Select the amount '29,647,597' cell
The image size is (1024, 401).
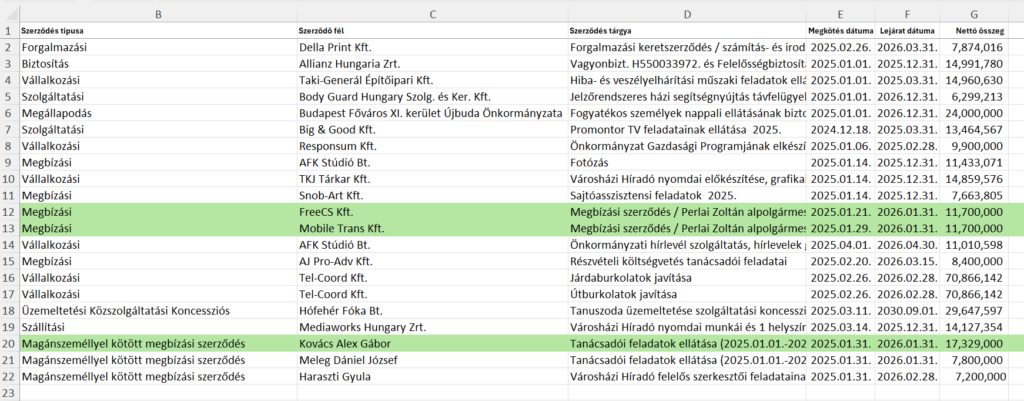974,311
